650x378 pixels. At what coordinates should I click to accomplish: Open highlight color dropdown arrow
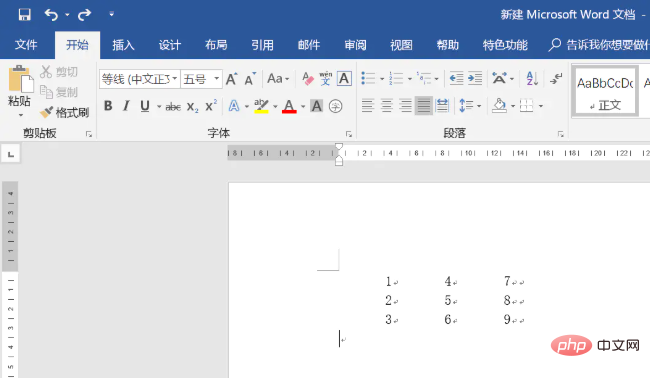pos(275,107)
